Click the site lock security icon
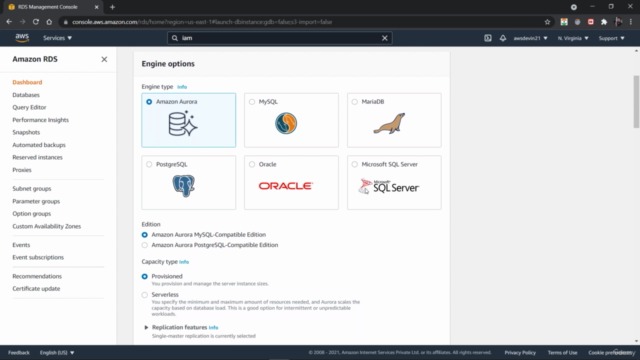The width and height of the screenshot is (640, 360). [65, 22]
